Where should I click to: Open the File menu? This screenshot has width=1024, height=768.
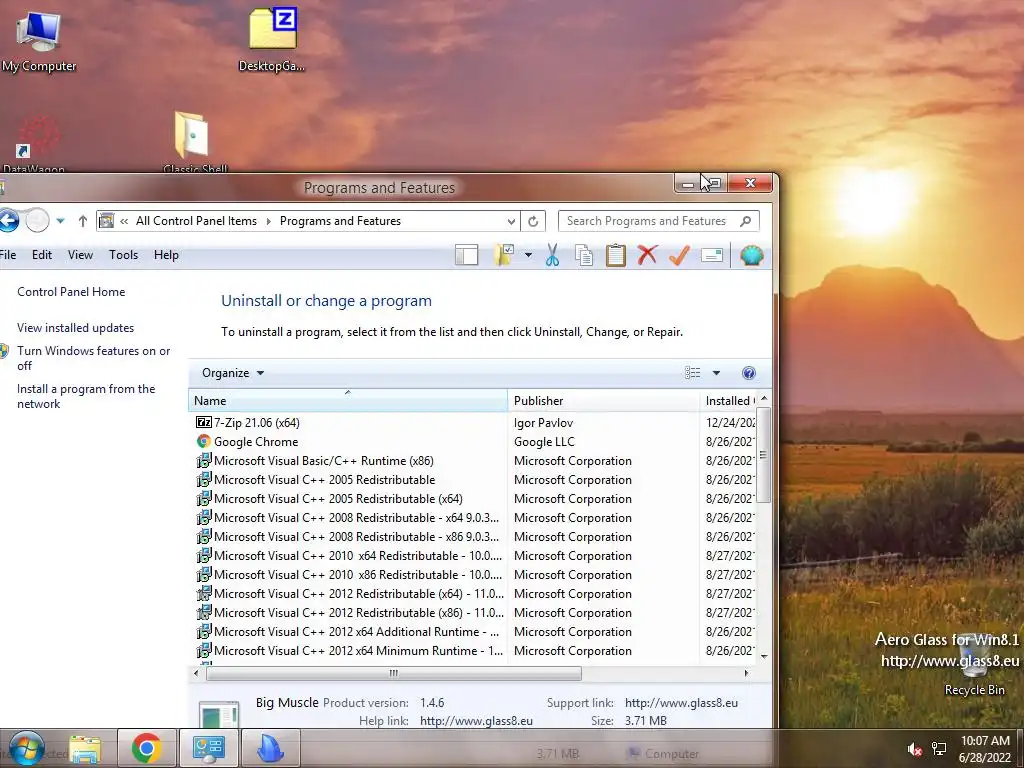pos(7,255)
